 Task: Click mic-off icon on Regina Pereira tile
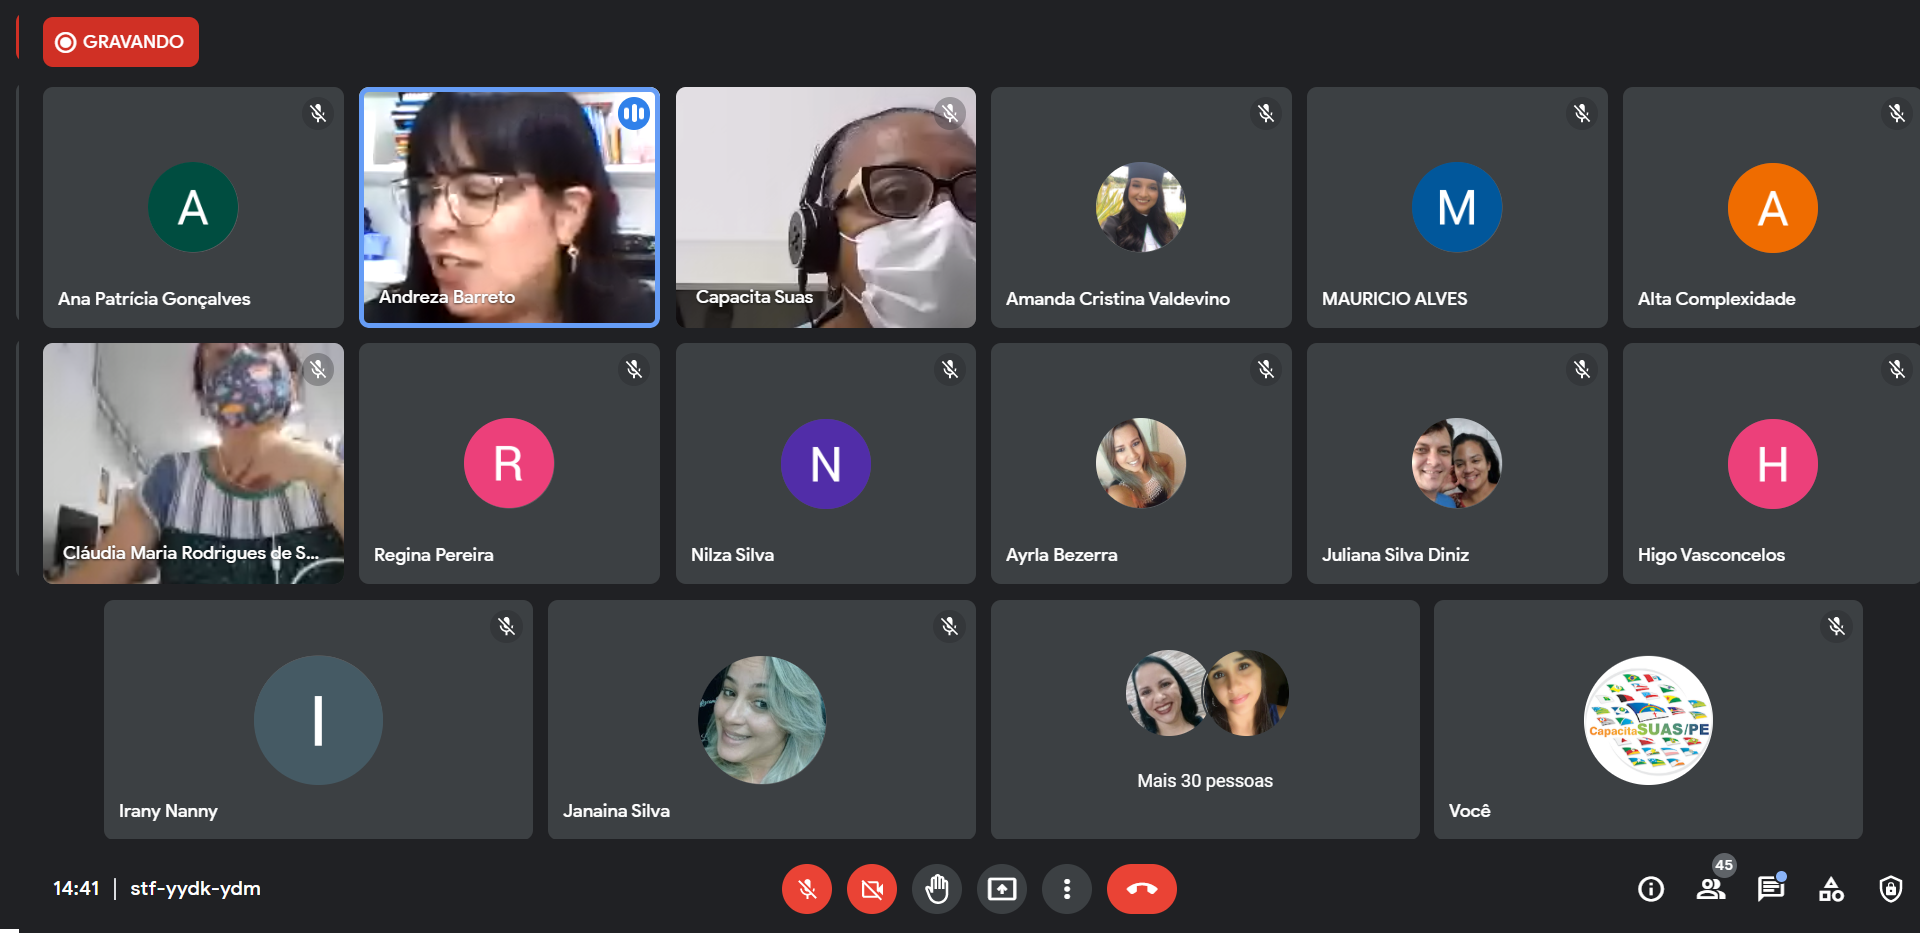(634, 370)
